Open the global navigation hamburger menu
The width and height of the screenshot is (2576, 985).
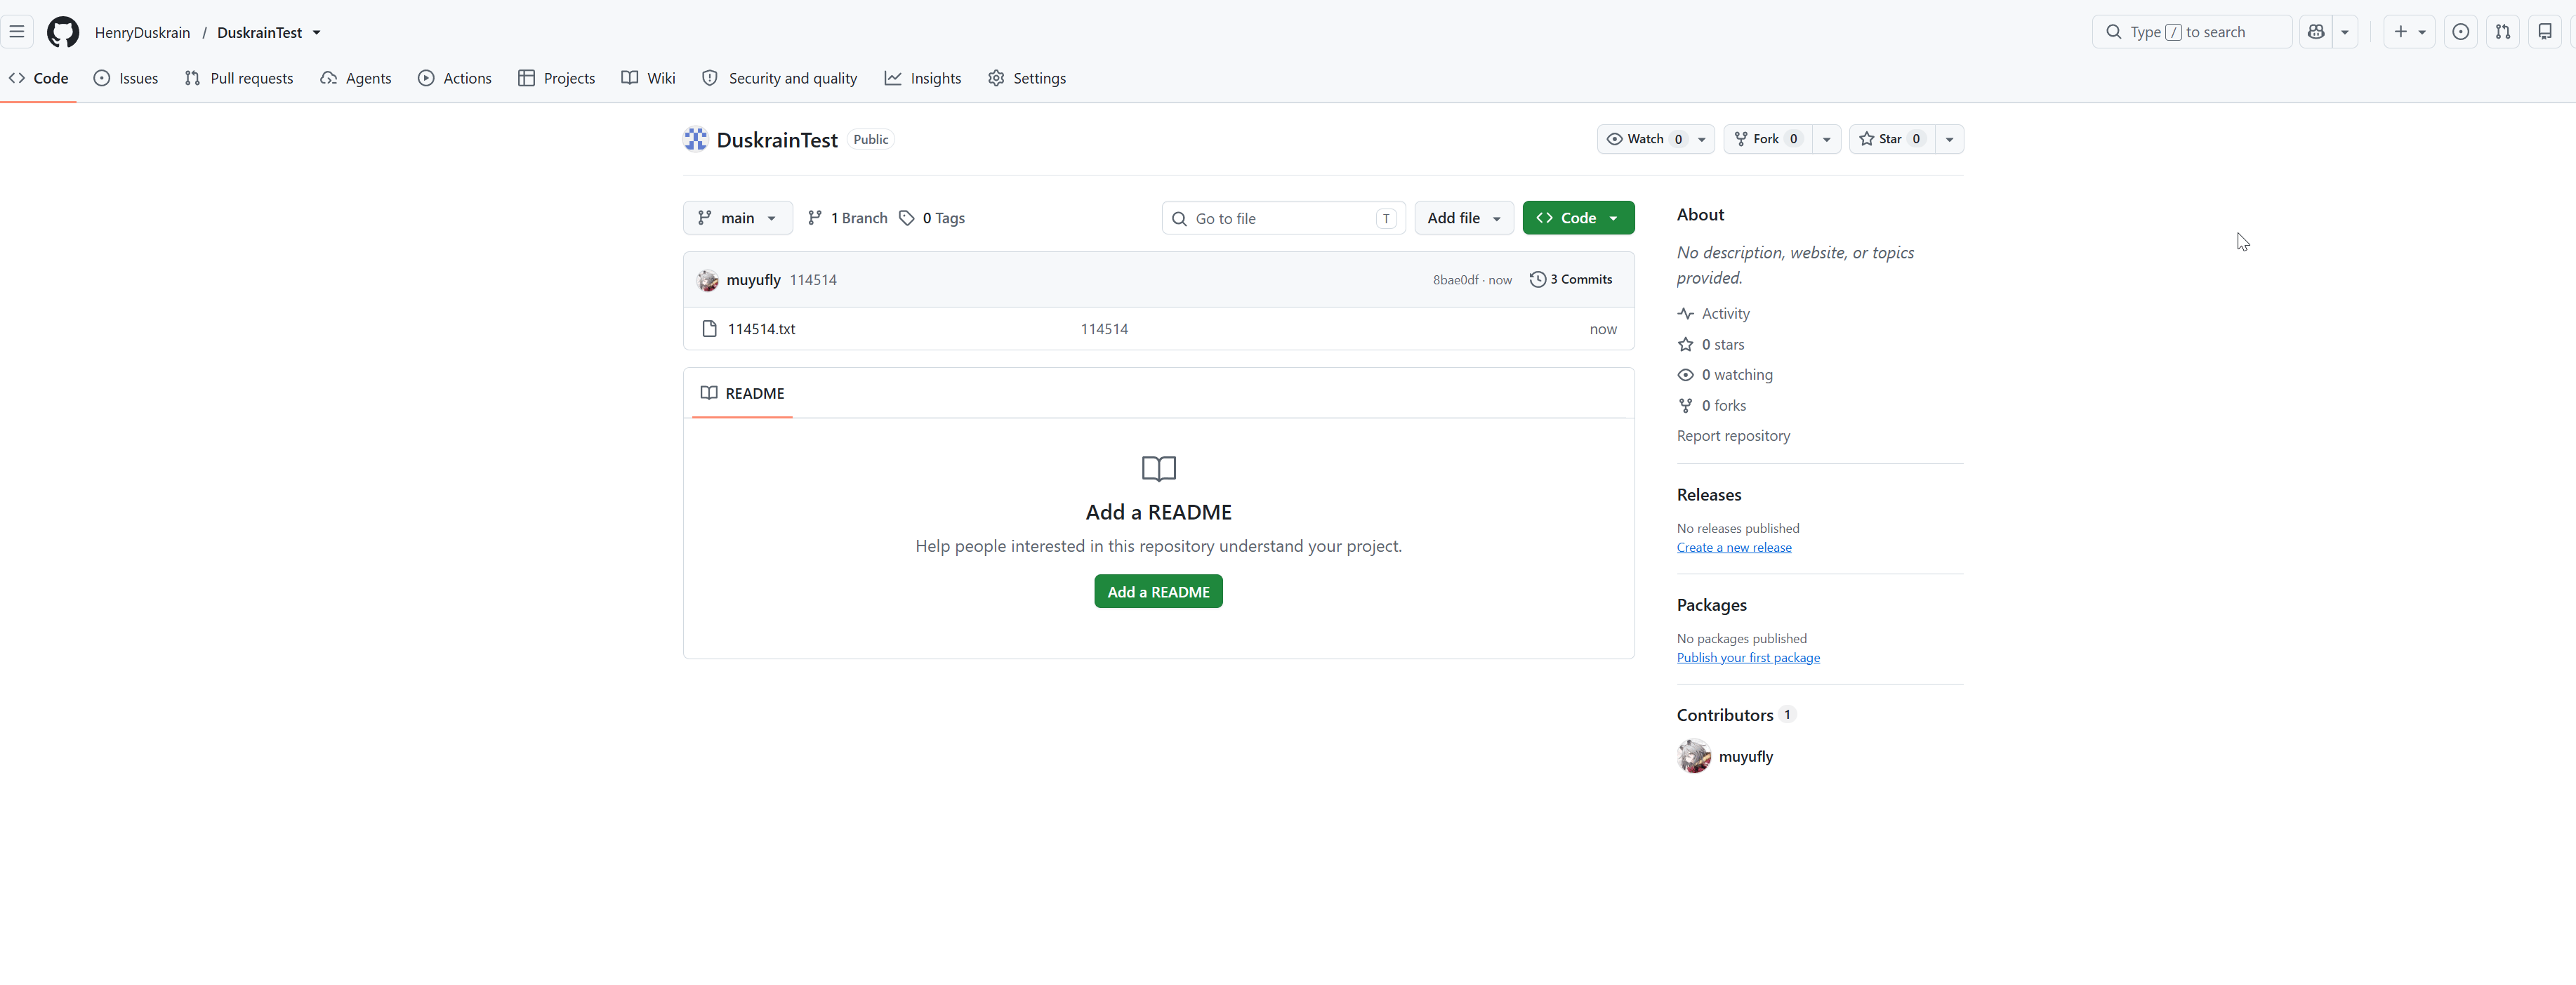[17, 32]
